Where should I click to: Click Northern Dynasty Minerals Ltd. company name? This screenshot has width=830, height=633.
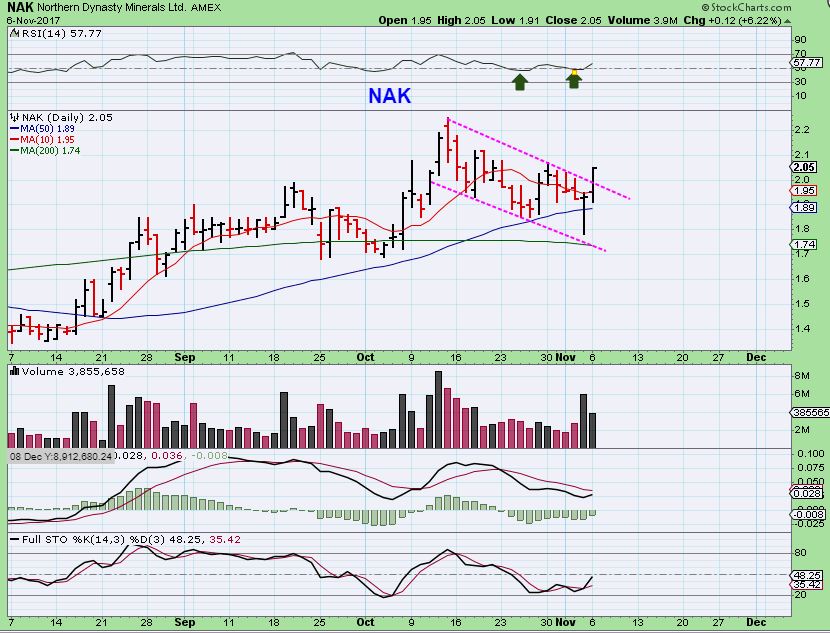pyautogui.click(x=112, y=8)
